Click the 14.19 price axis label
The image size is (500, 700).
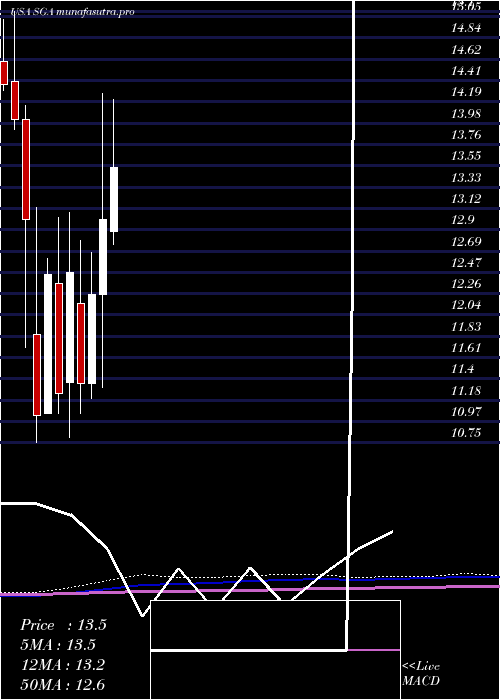click(466, 92)
